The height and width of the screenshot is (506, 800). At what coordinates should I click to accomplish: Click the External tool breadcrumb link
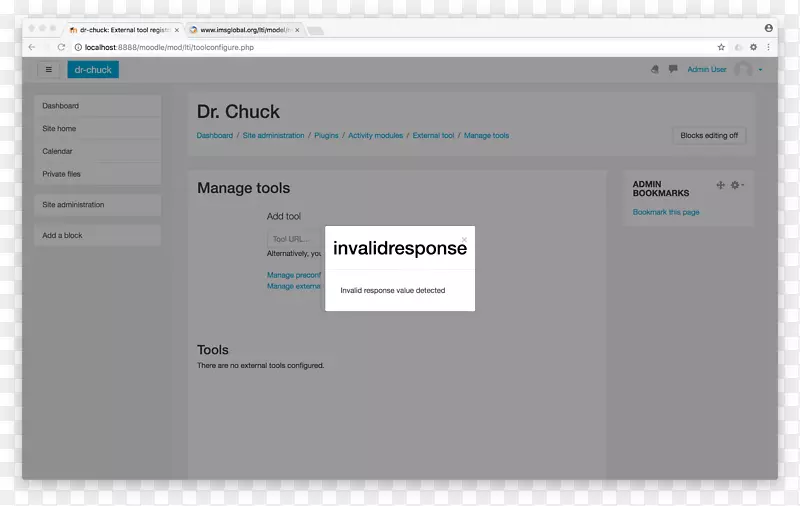point(433,135)
